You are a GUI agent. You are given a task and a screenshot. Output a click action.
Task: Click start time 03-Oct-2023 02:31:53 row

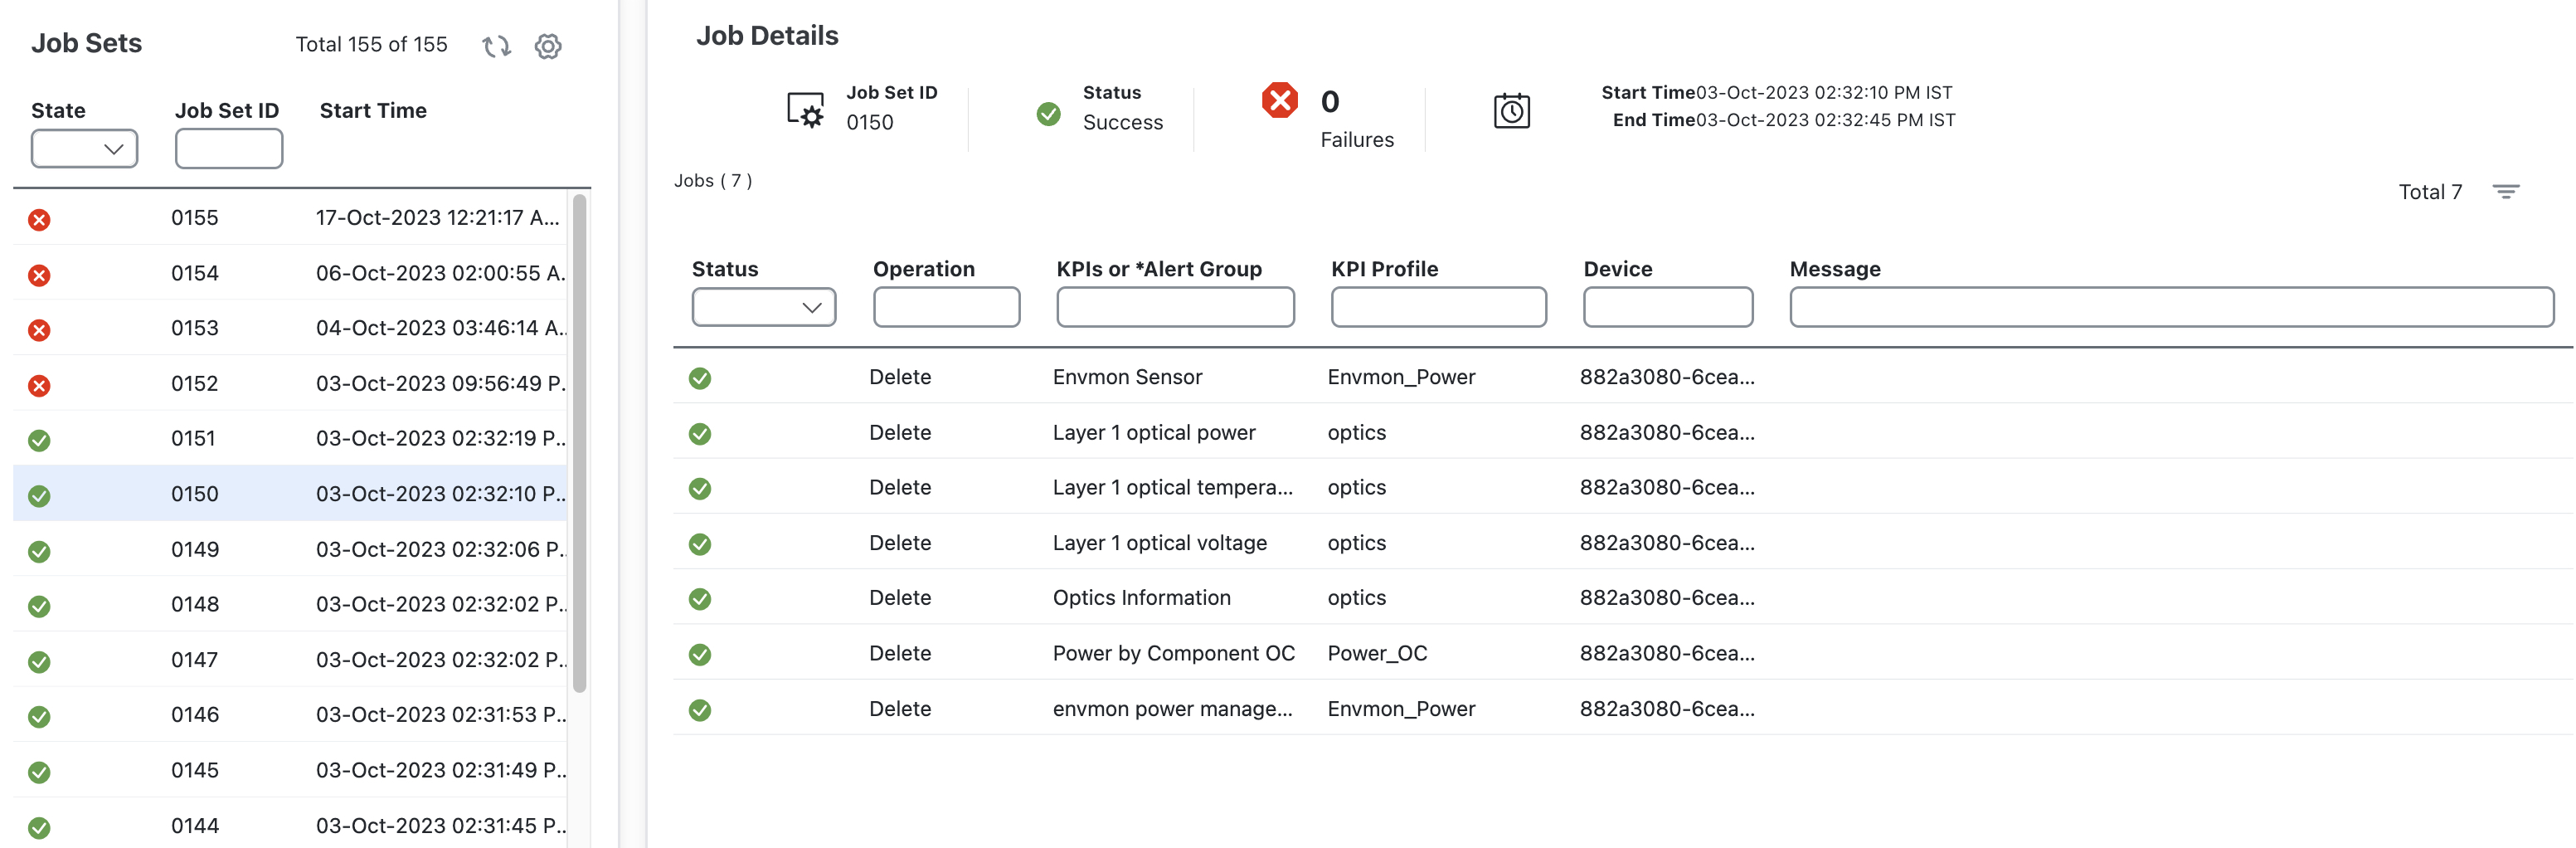[x=441, y=715]
